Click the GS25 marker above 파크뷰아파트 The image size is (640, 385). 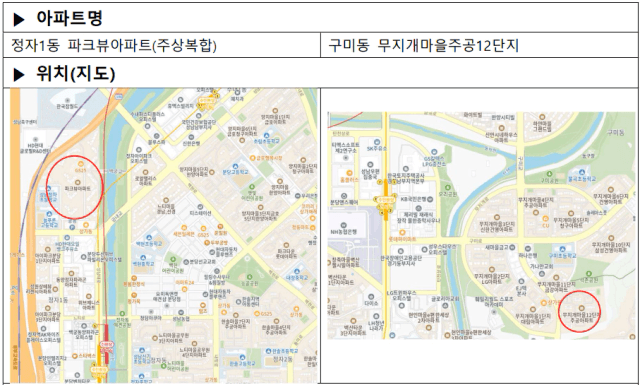coord(80,163)
